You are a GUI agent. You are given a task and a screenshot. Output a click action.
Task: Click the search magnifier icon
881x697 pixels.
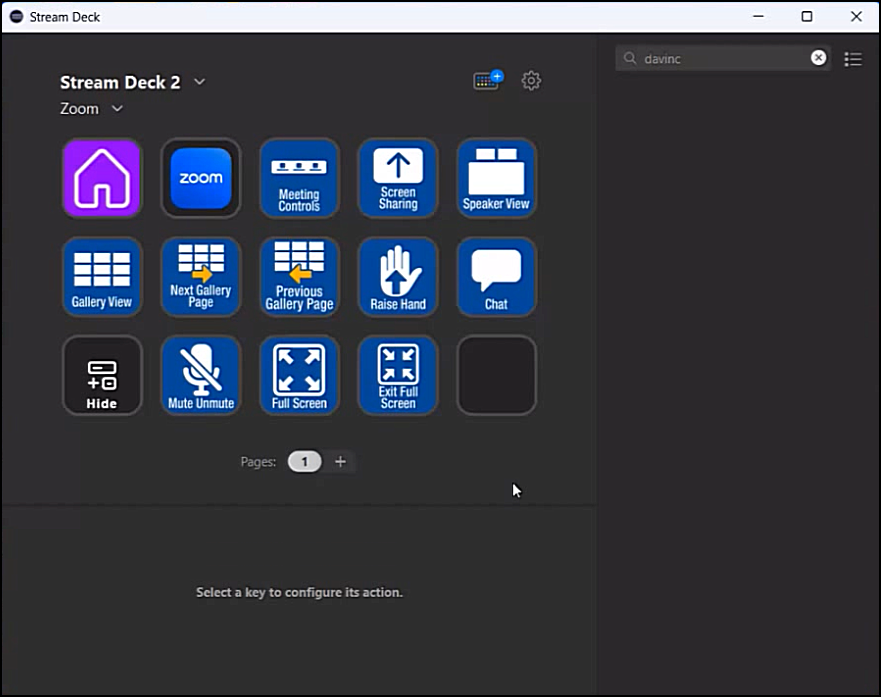[x=630, y=58]
